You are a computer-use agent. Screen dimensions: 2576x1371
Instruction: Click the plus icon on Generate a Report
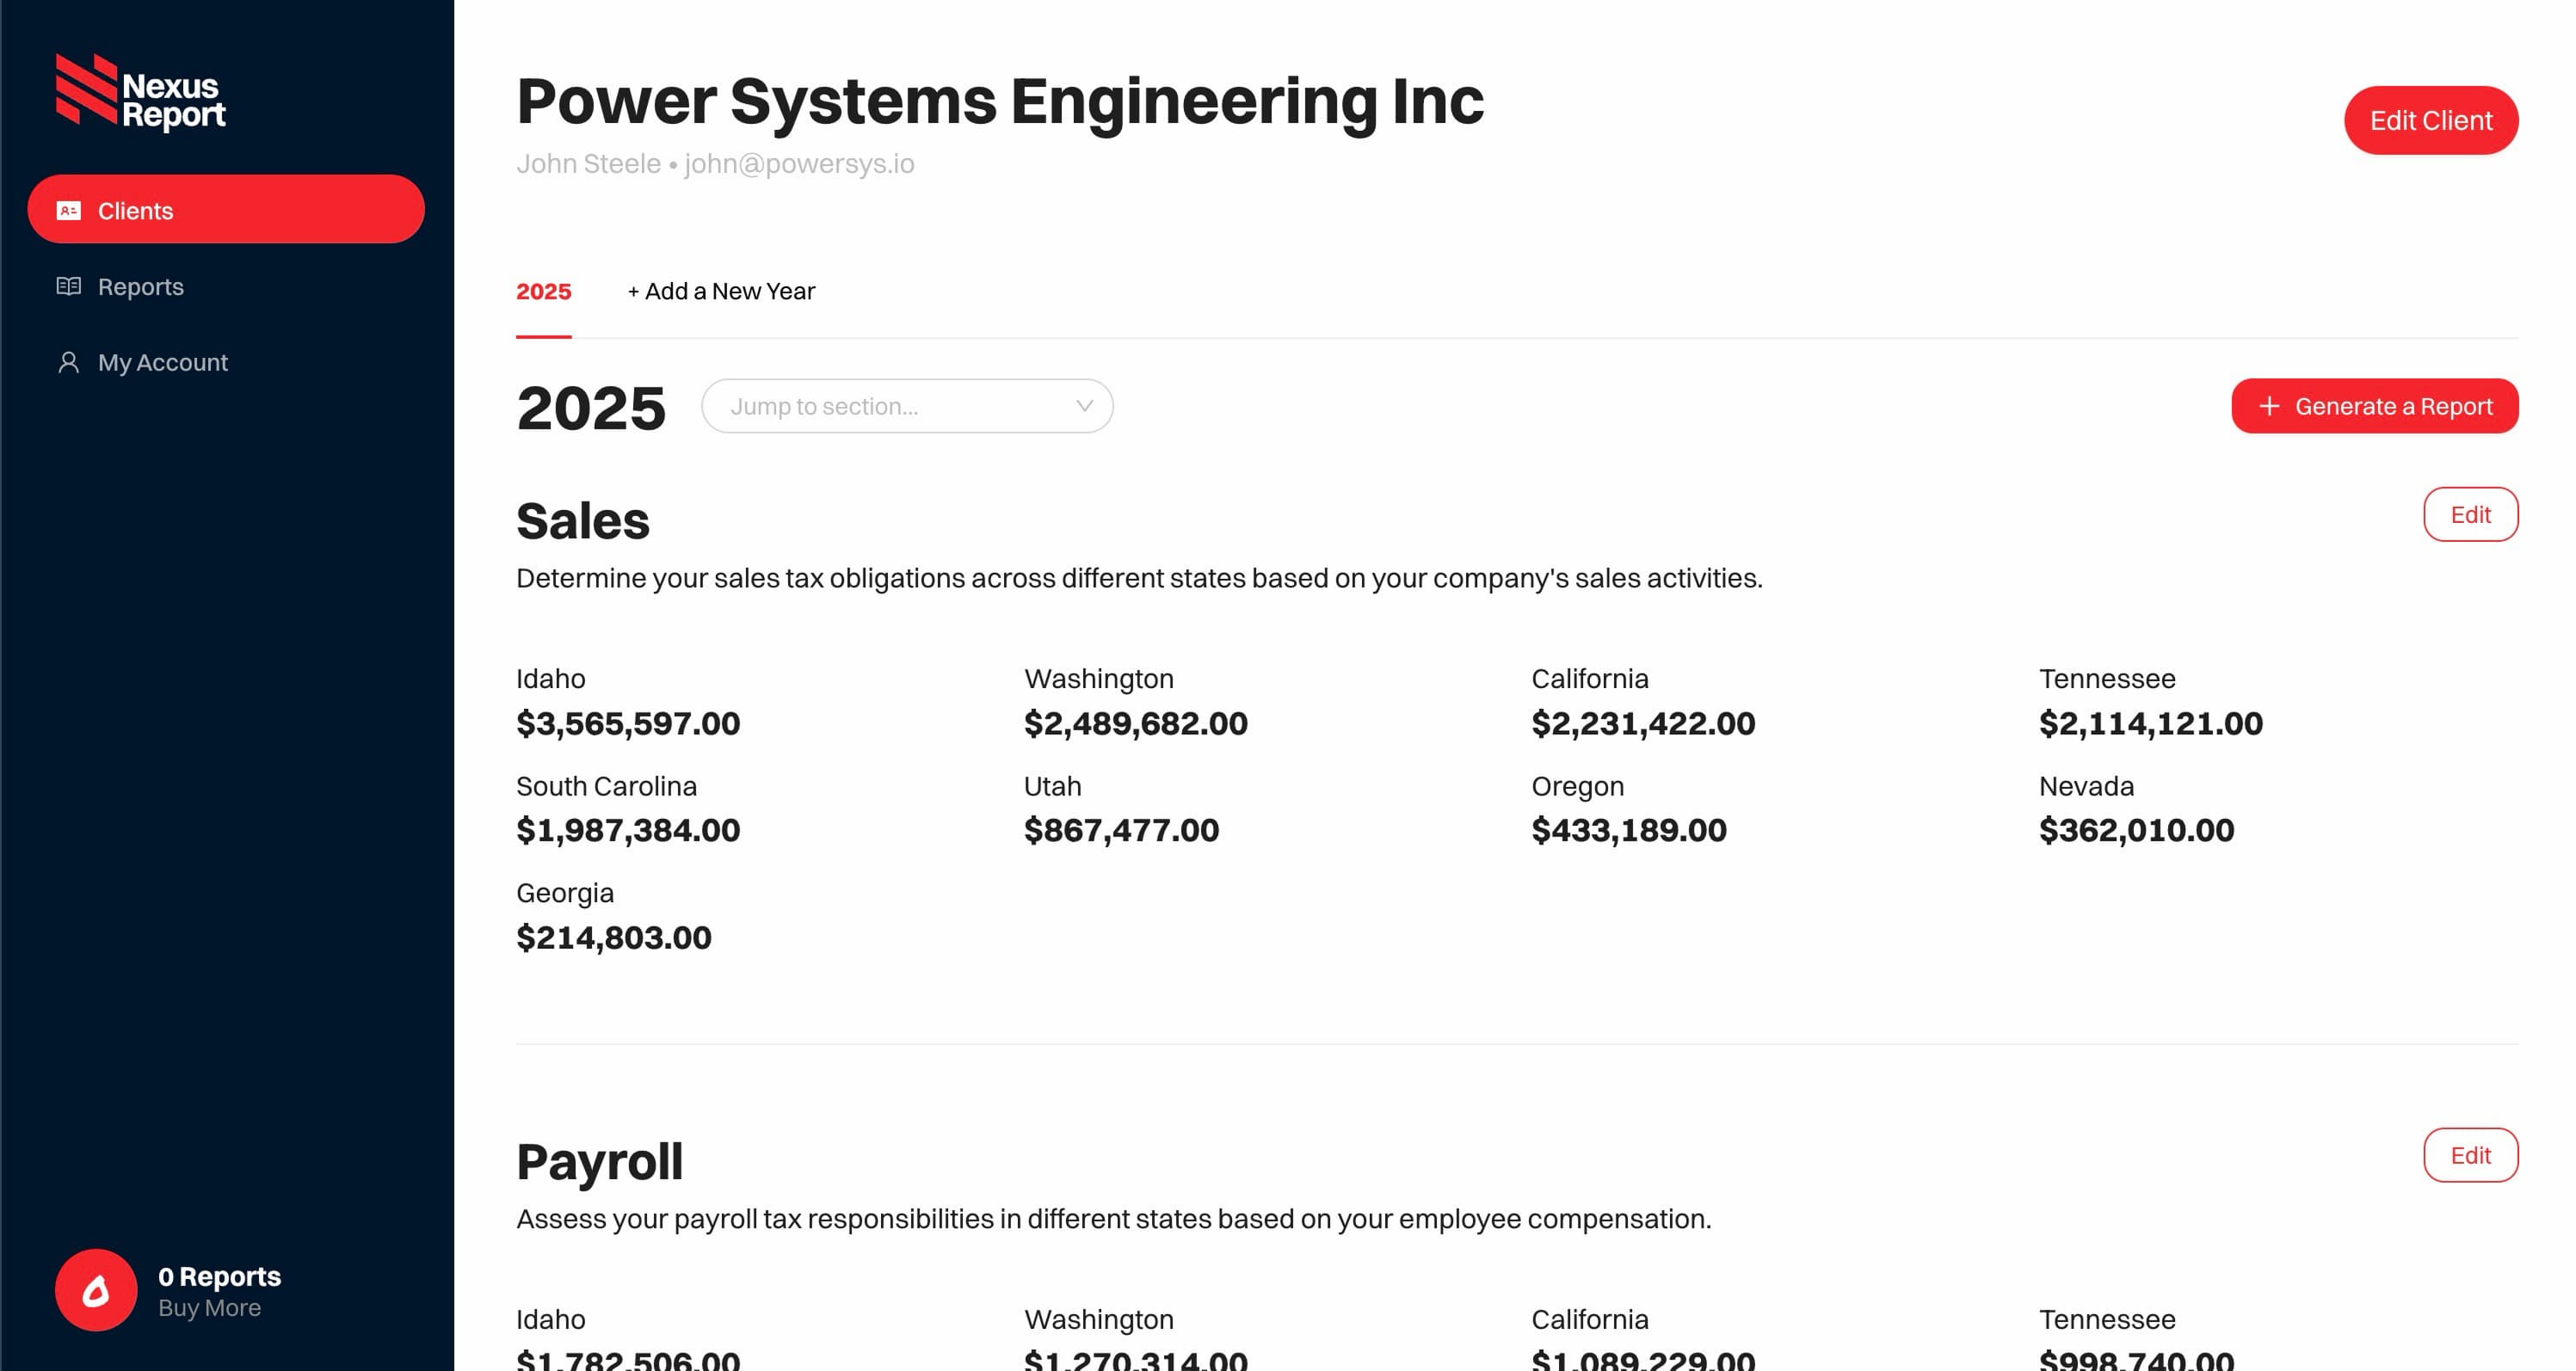2269,406
